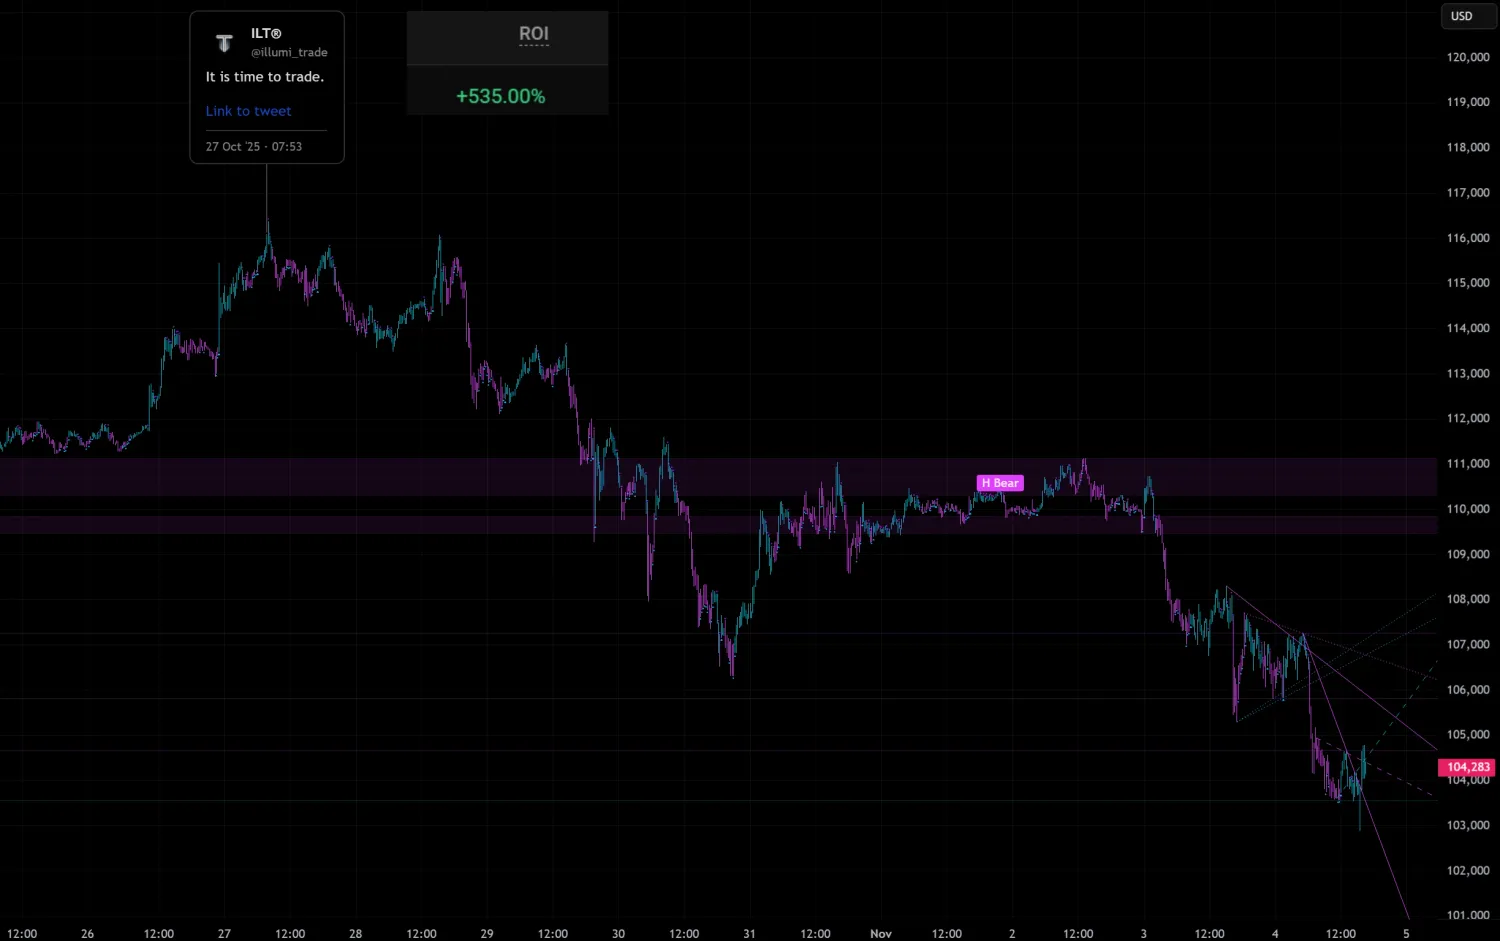Select the green +535.00% ROI value
The width and height of the screenshot is (1500, 941).
(500, 96)
